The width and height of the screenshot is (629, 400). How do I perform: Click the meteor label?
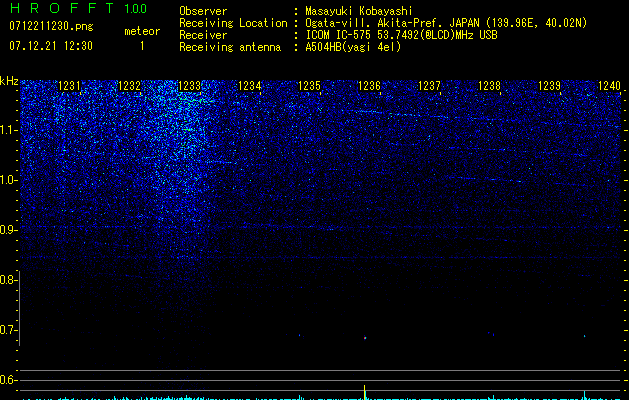[x=142, y=31]
